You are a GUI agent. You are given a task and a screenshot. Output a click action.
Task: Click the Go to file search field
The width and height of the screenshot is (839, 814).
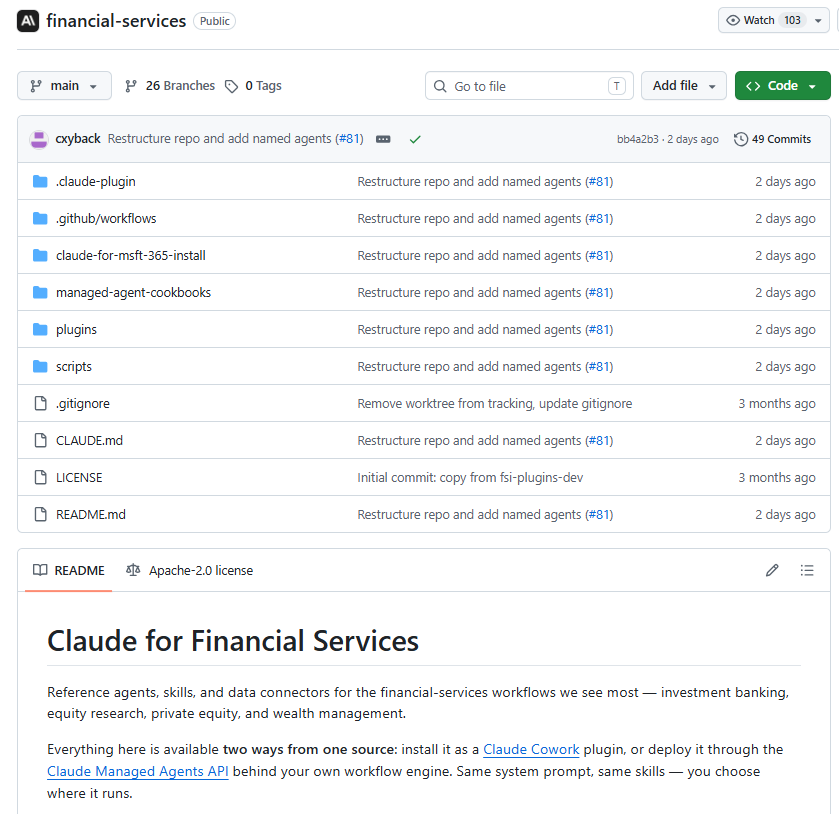point(529,86)
